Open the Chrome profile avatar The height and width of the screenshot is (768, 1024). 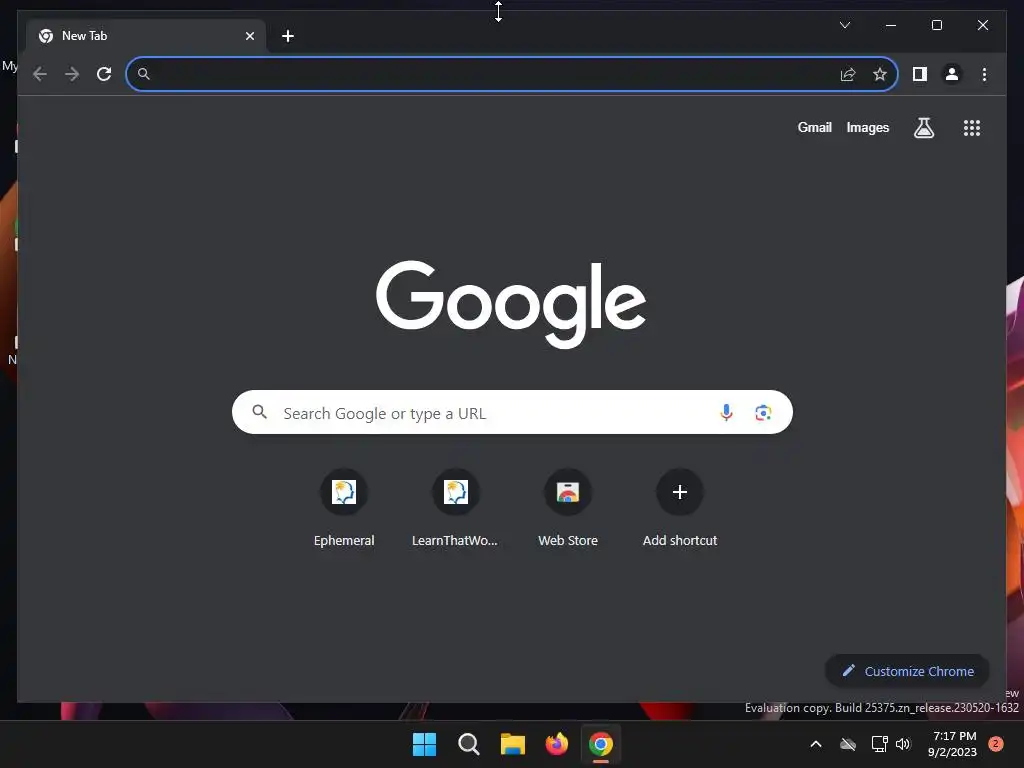[952, 74]
